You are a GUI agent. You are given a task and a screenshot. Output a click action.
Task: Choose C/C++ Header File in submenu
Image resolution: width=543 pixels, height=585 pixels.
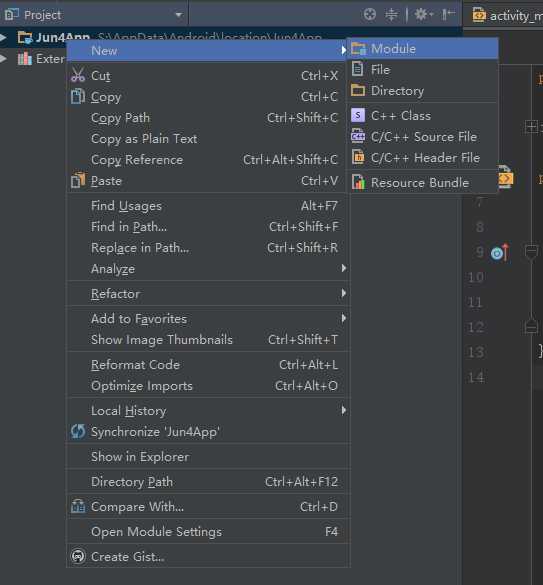(x=423, y=157)
